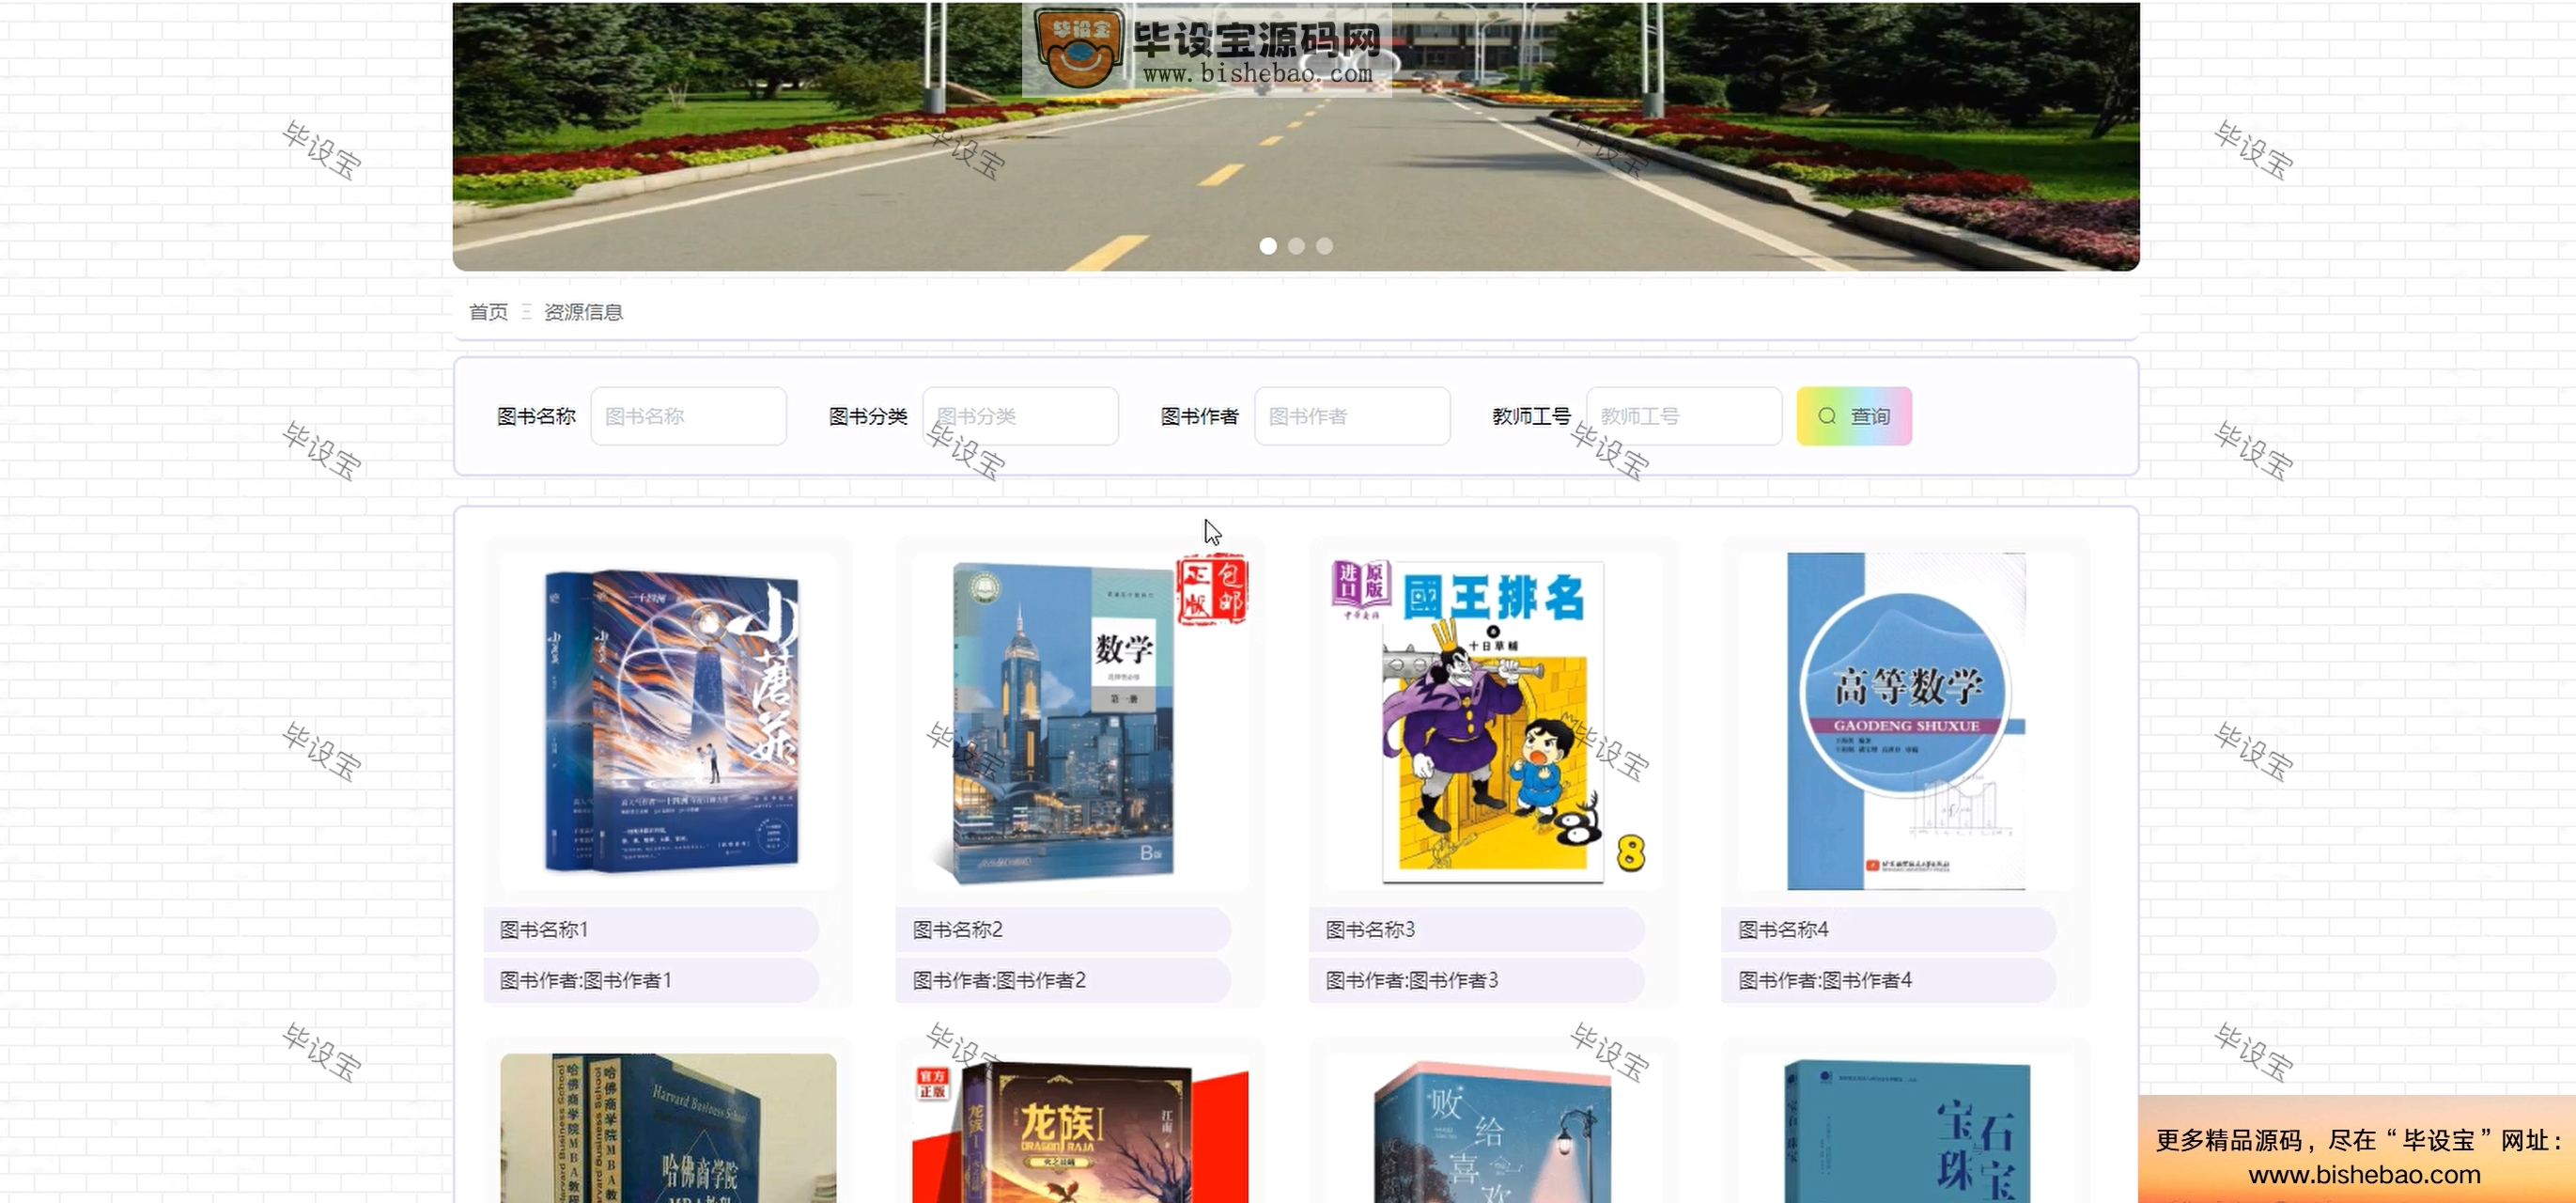
Task: Go to 首页 in the breadcrumb
Action: pos(488,312)
